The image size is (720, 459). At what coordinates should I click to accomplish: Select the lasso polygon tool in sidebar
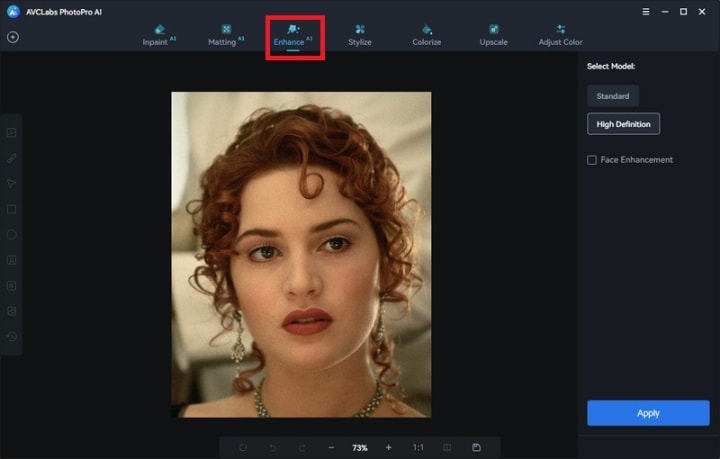(x=11, y=184)
